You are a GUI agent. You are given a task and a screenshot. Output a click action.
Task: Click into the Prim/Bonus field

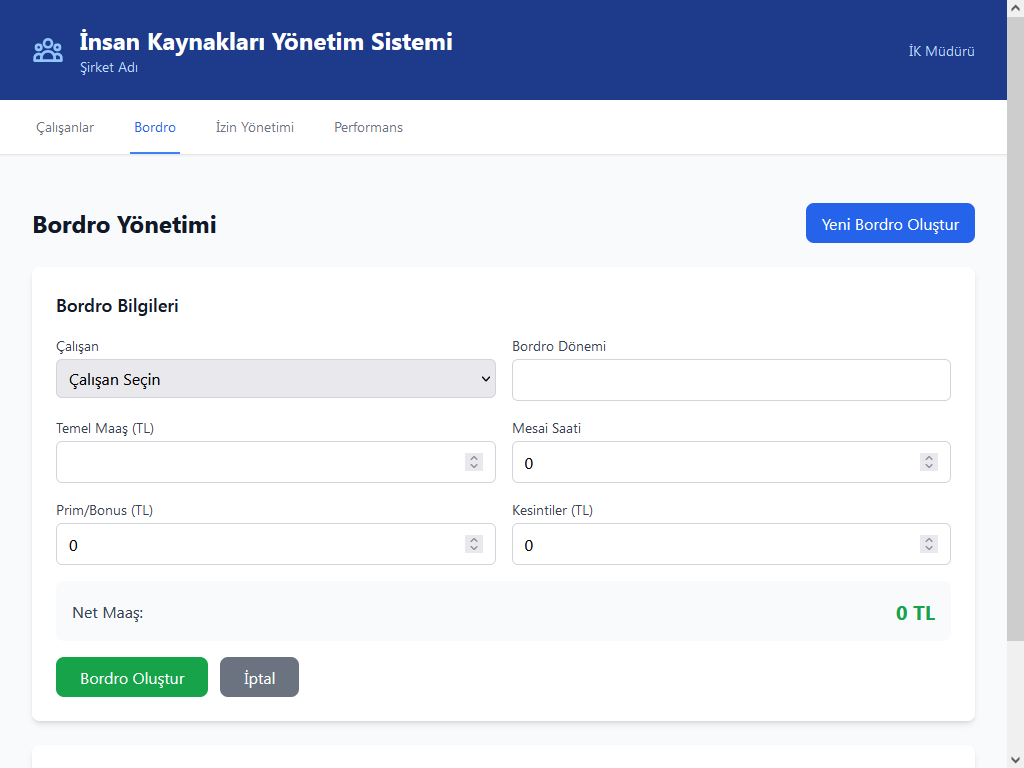click(x=260, y=544)
